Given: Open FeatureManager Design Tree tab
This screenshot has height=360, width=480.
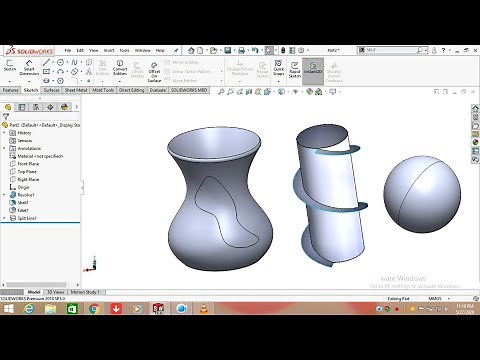Looking at the screenshot, I should pyautogui.click(x=8, y=107).
